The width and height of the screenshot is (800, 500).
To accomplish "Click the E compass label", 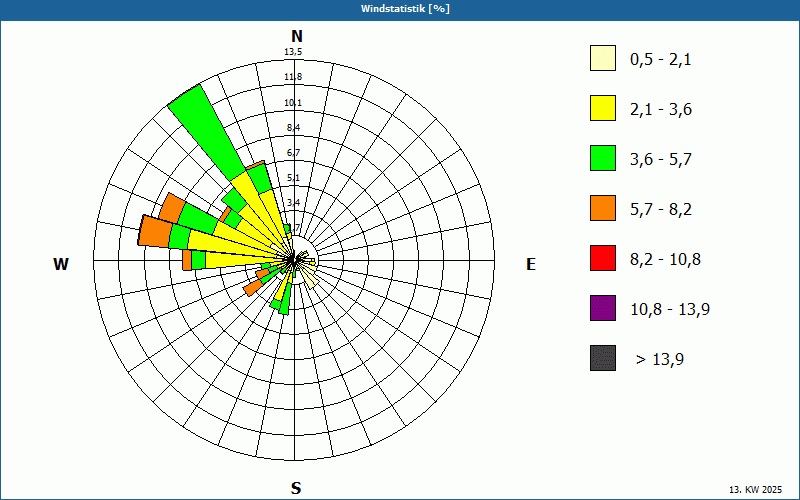I will point(531,264).
